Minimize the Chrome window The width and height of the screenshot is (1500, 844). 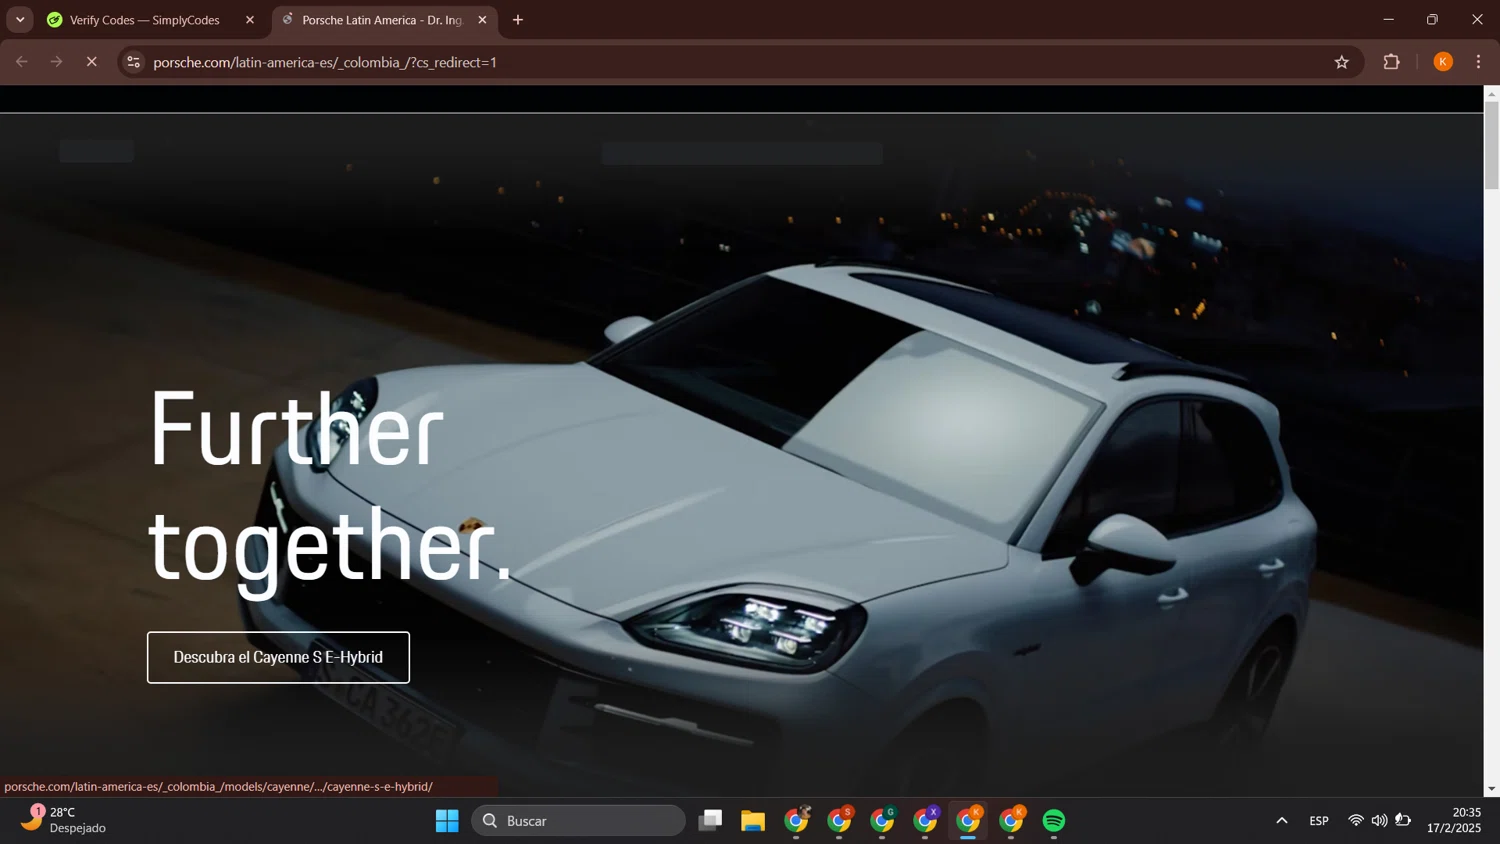coord(1388,20)
